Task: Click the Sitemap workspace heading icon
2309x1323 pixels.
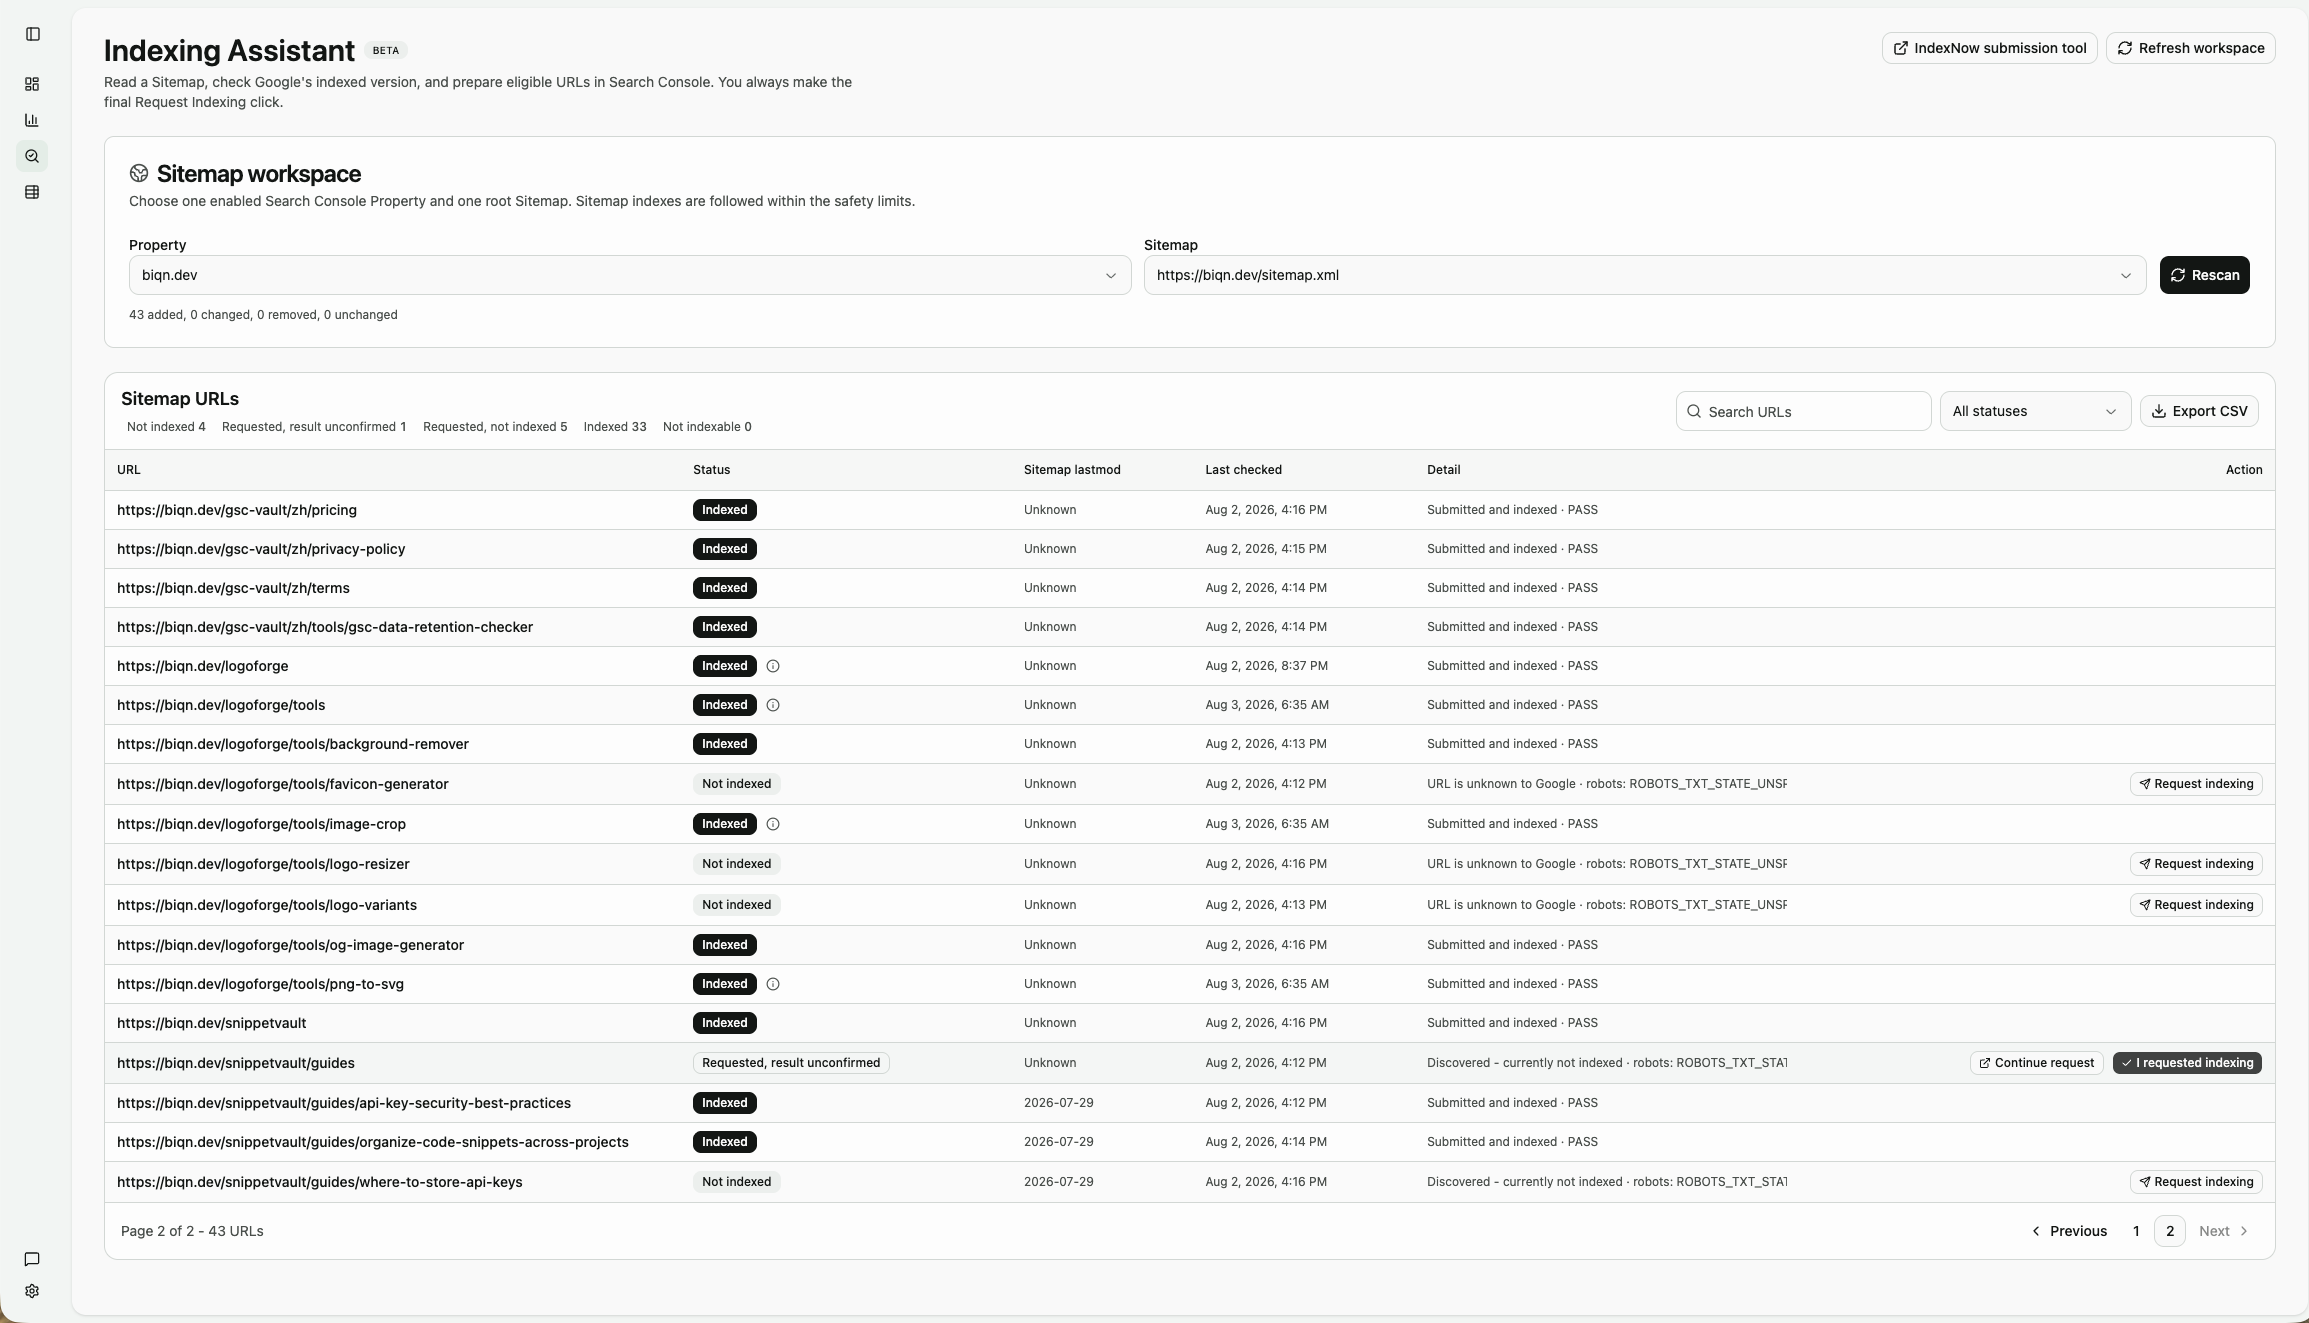Action: (139, 174)
